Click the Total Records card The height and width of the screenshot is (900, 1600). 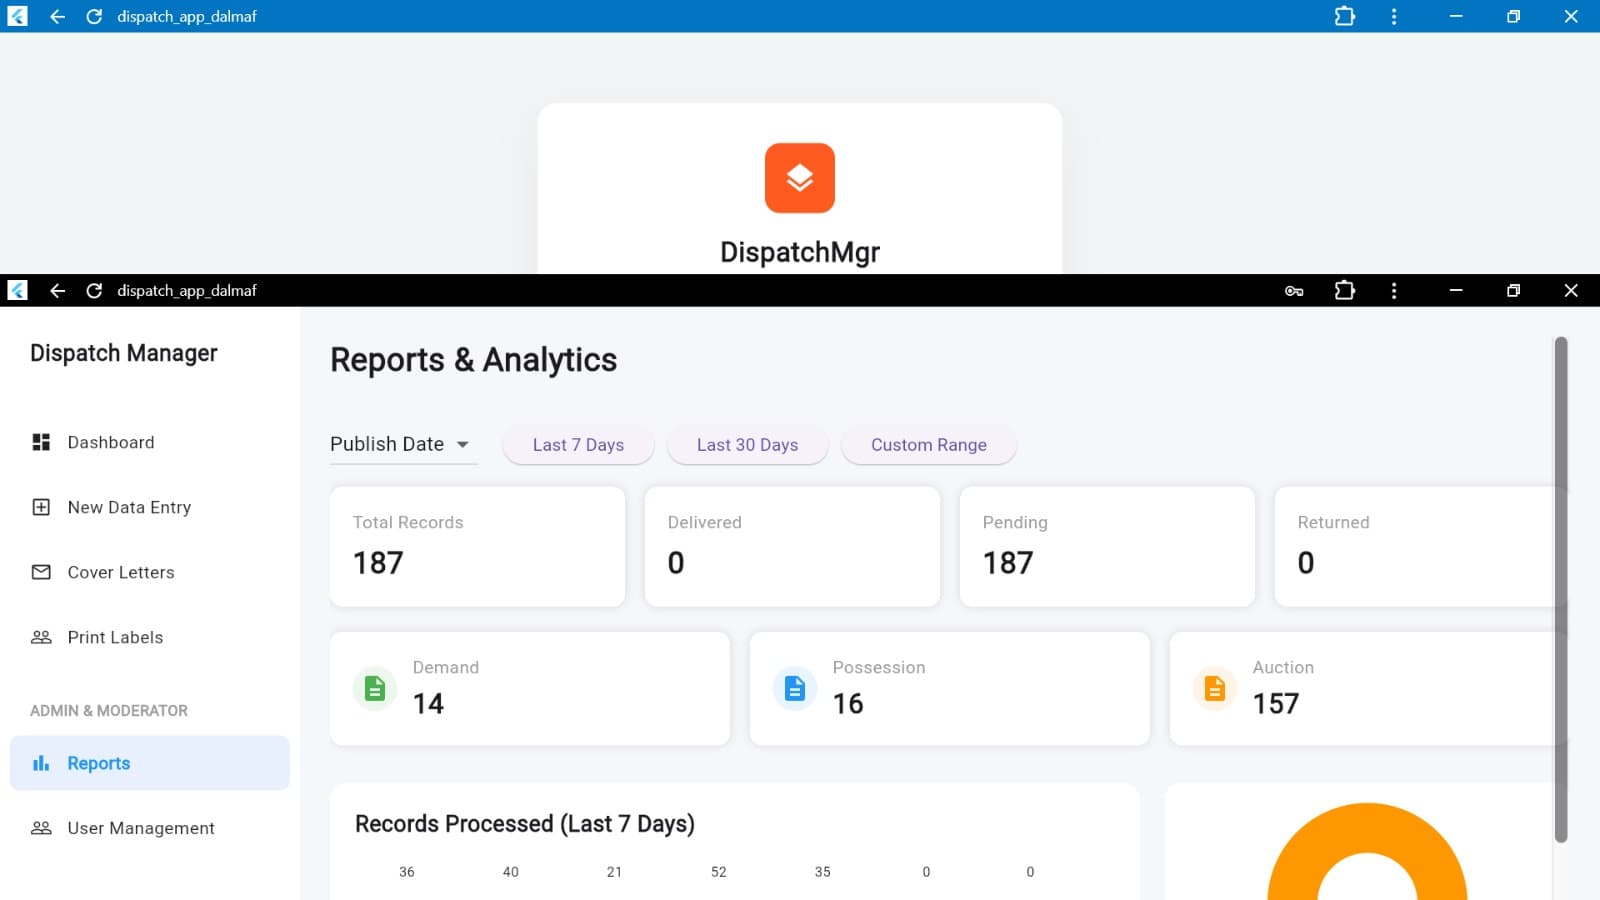(x=477, y=546)
